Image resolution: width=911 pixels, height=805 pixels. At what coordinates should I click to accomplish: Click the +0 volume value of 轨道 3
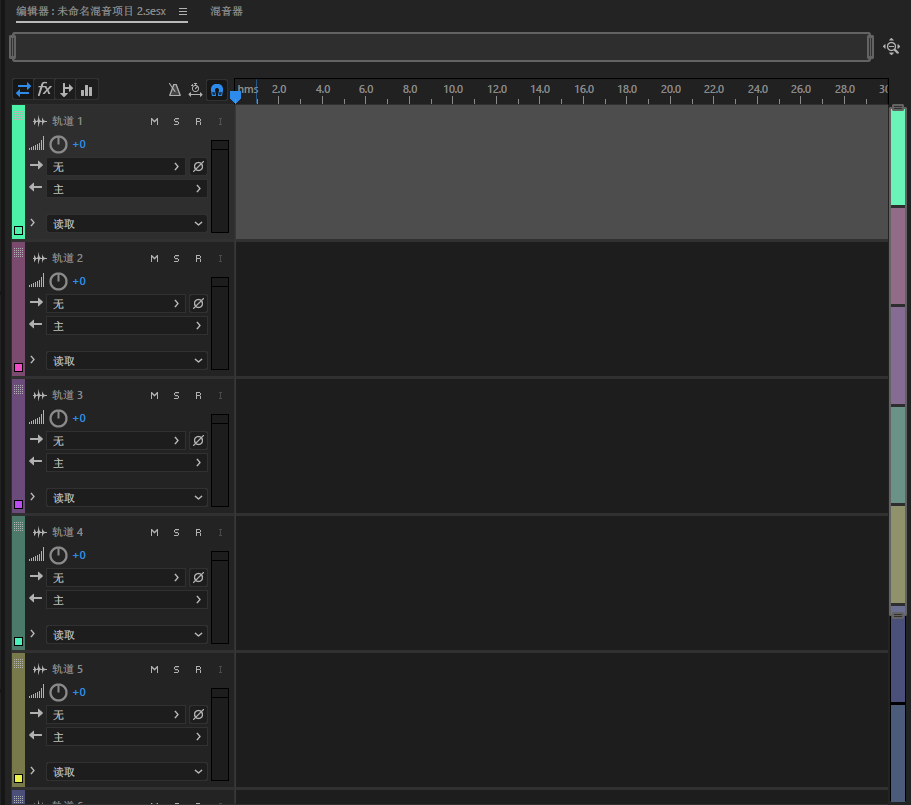click(x=79, y=418)
